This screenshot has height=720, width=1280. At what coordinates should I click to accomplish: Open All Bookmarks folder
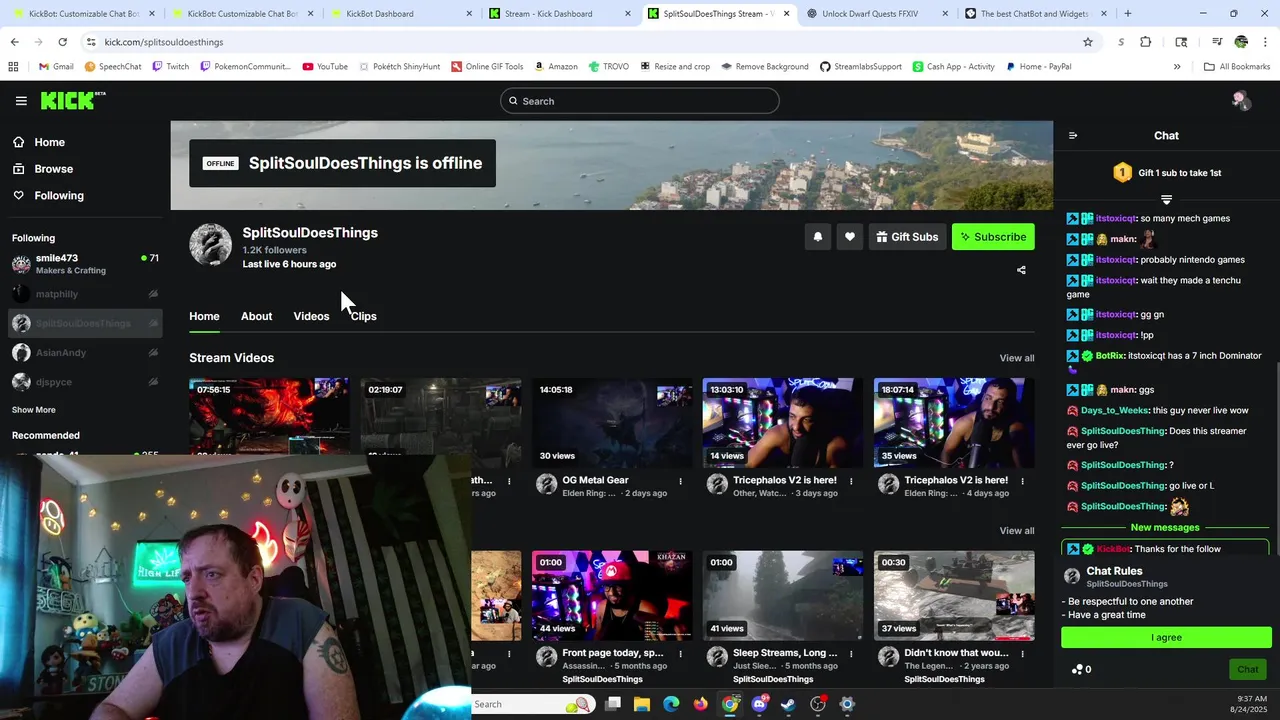[x=1237, y=67]
